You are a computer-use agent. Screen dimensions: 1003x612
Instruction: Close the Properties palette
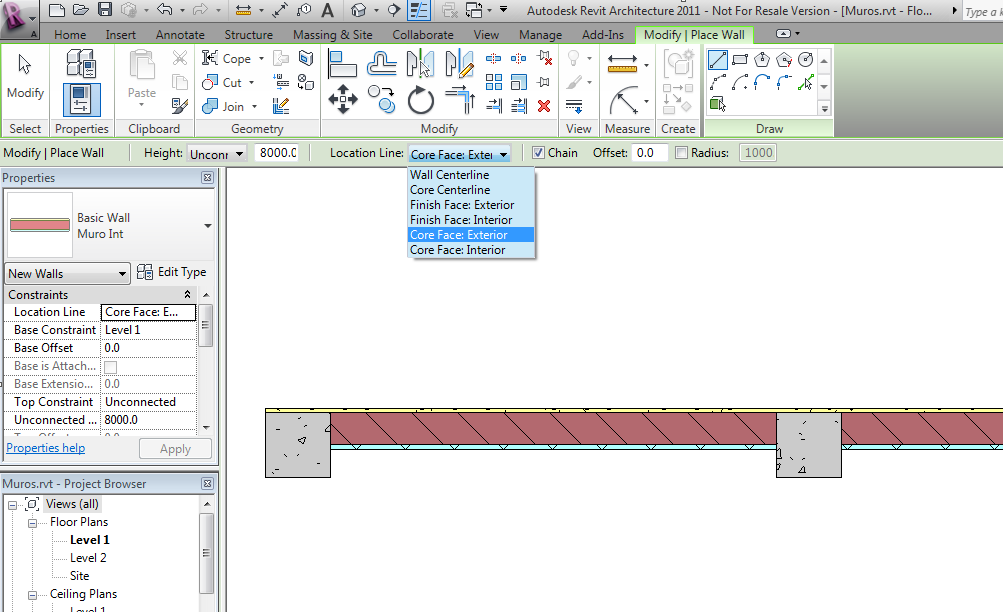pyautogui.click(x=207, y=178)
